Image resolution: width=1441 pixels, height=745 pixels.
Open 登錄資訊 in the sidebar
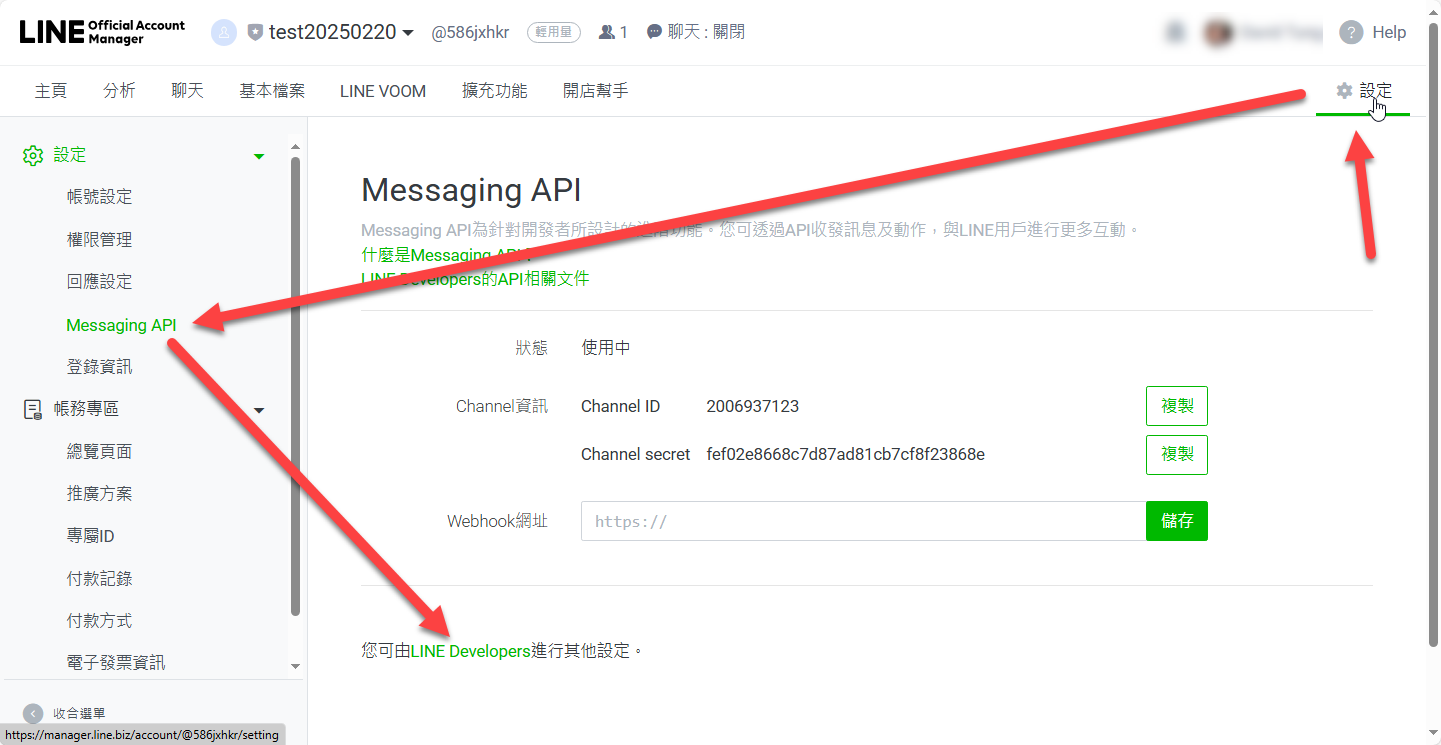point(99,367)
